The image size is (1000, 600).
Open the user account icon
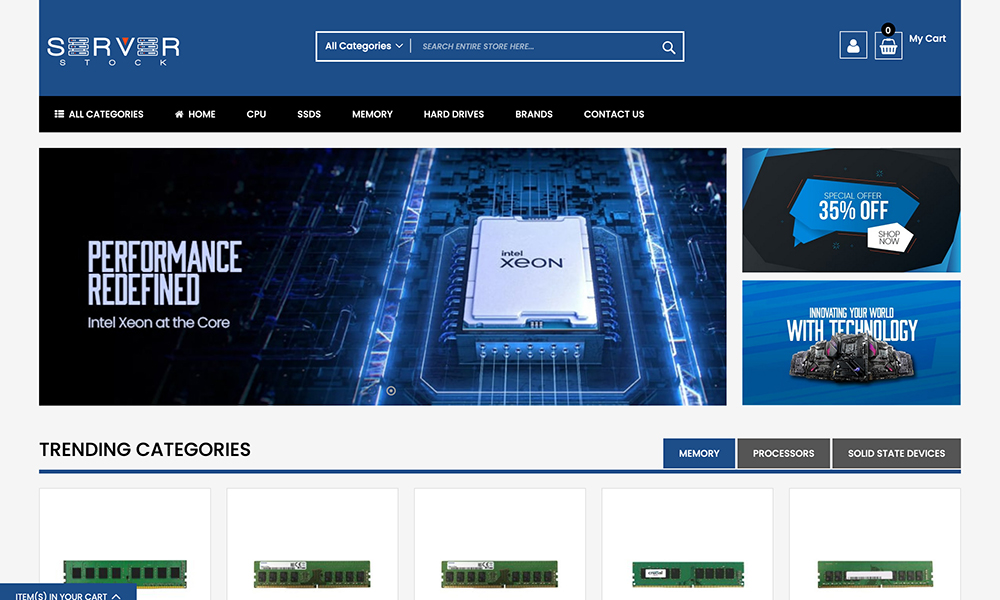[853, 46]
